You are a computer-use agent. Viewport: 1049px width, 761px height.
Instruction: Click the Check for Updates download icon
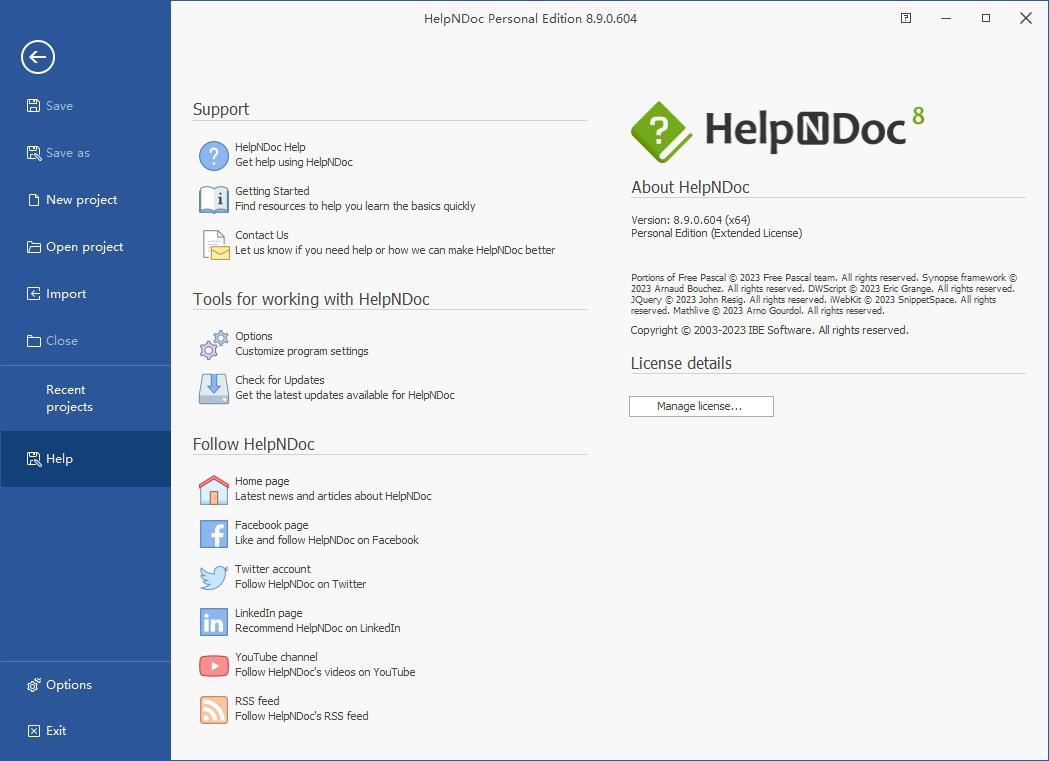(x=213, y=388)
